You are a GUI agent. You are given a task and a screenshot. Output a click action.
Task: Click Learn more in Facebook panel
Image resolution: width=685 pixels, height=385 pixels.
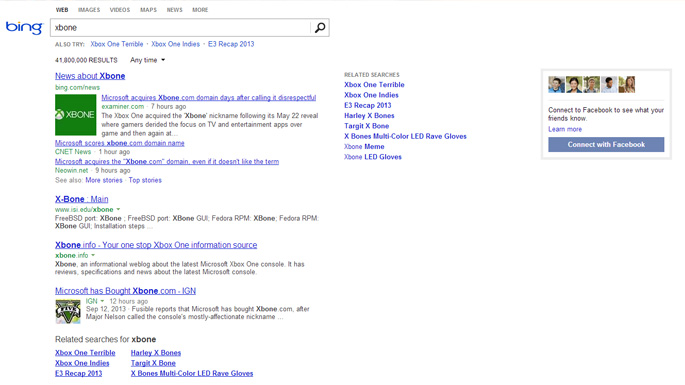[565, 129]
